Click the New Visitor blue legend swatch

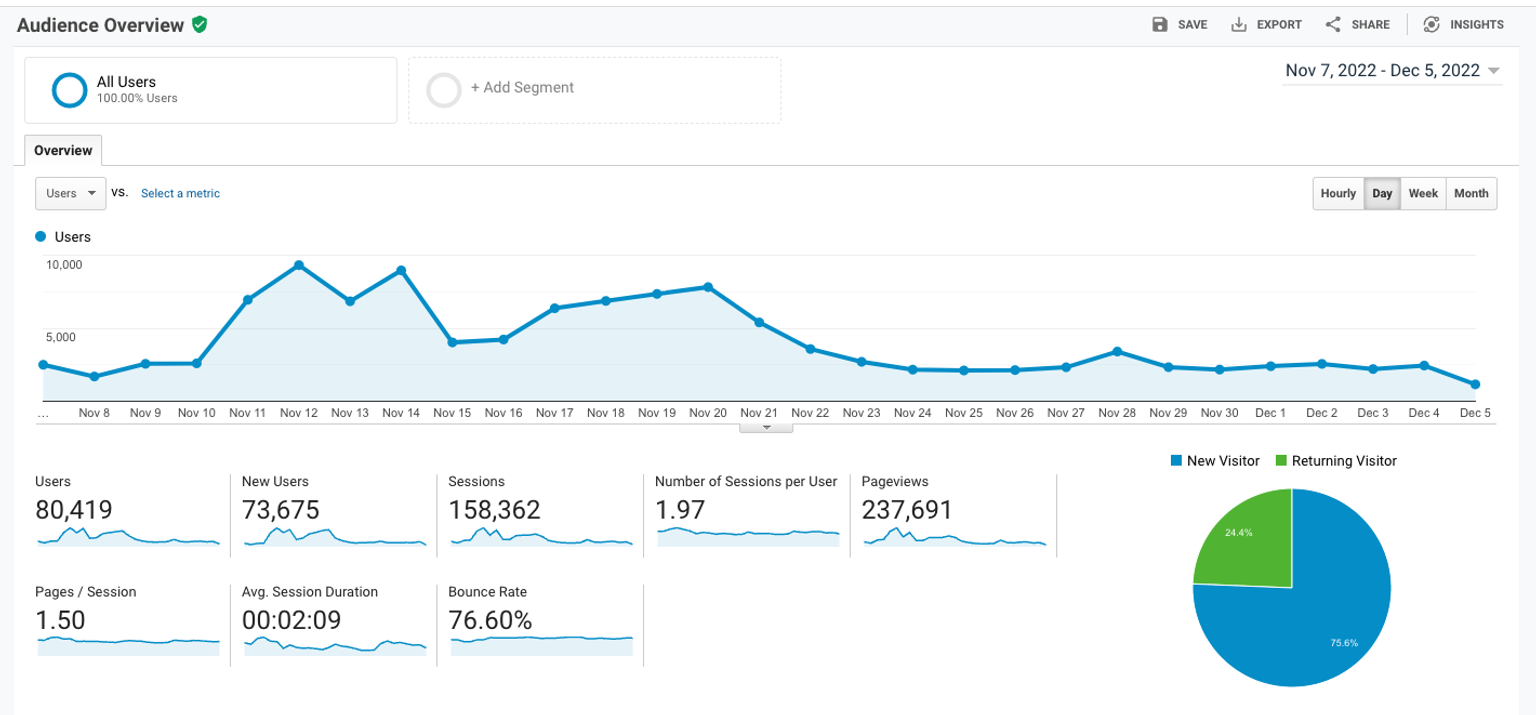(x=1176, y=461)
